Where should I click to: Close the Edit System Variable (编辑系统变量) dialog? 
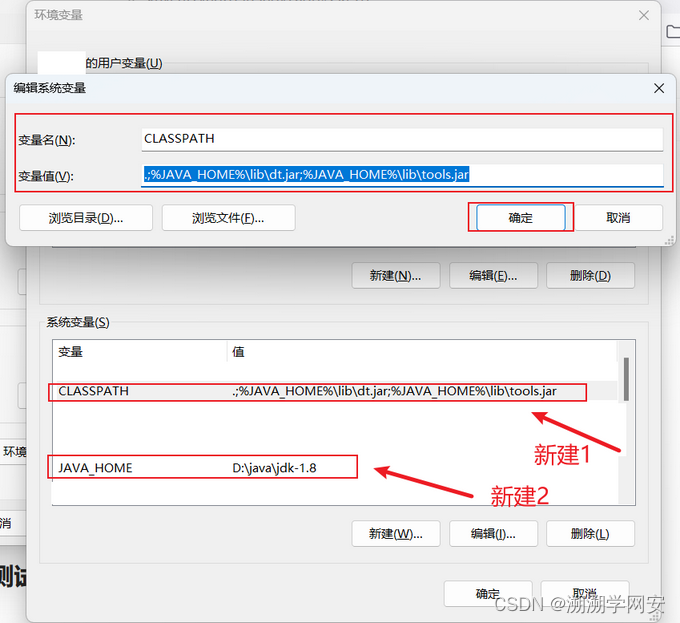659,88
